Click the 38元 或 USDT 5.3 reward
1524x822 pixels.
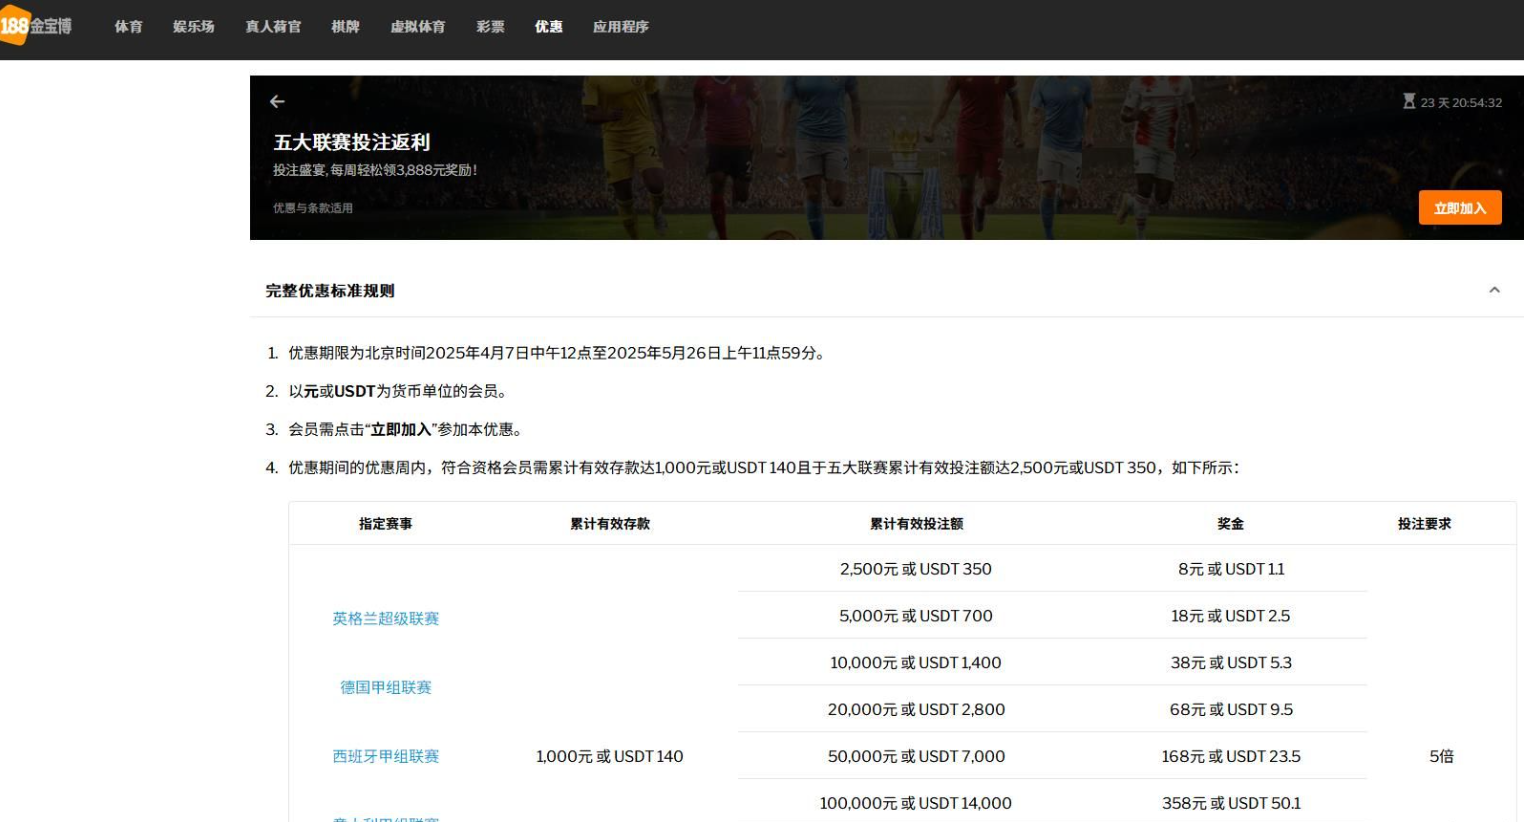(x=1231, y=663)
